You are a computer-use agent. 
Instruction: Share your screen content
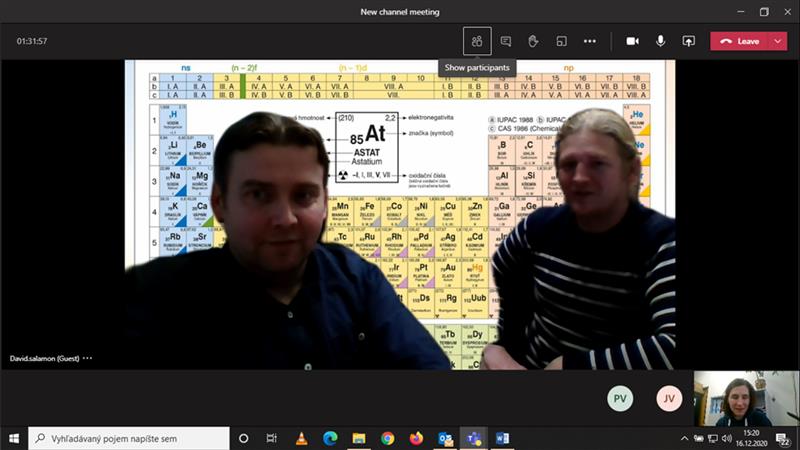tap(689, 41)
